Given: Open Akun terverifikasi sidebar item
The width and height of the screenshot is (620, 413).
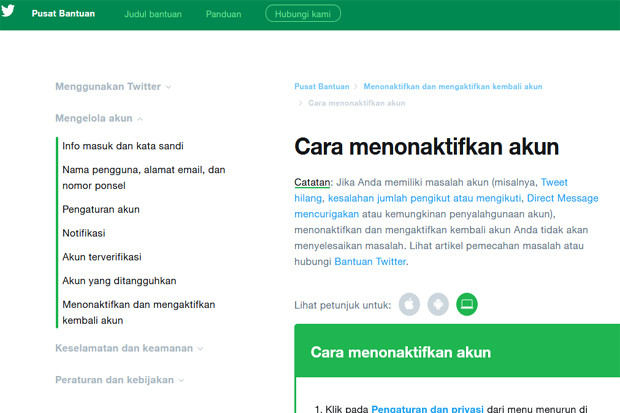Looking at the screenshot, I should pos(102,257).
